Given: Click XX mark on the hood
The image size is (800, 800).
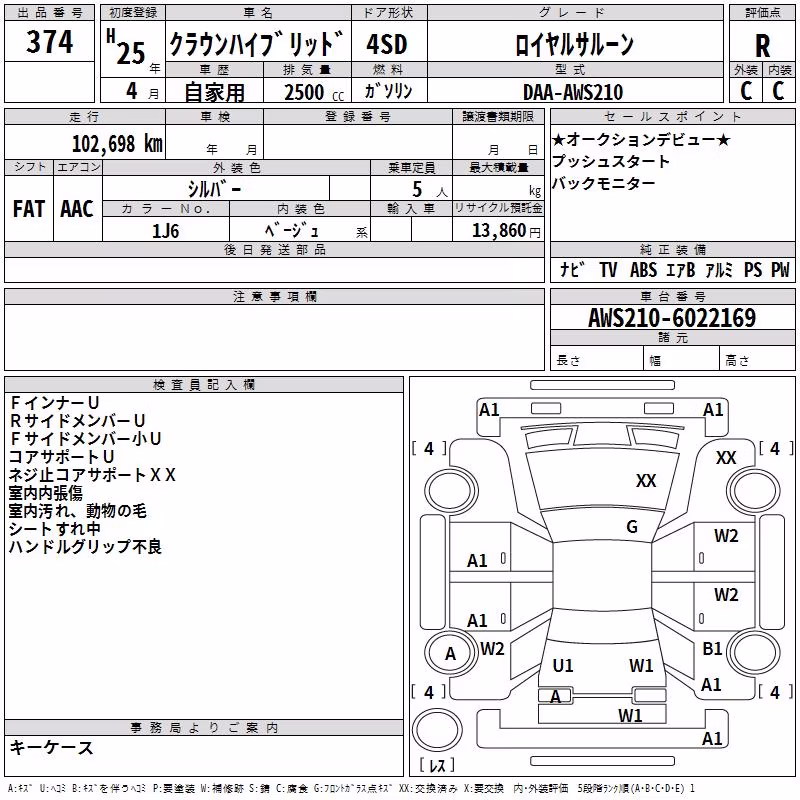Looking at the screenshot, I should [x=646, y=481].
